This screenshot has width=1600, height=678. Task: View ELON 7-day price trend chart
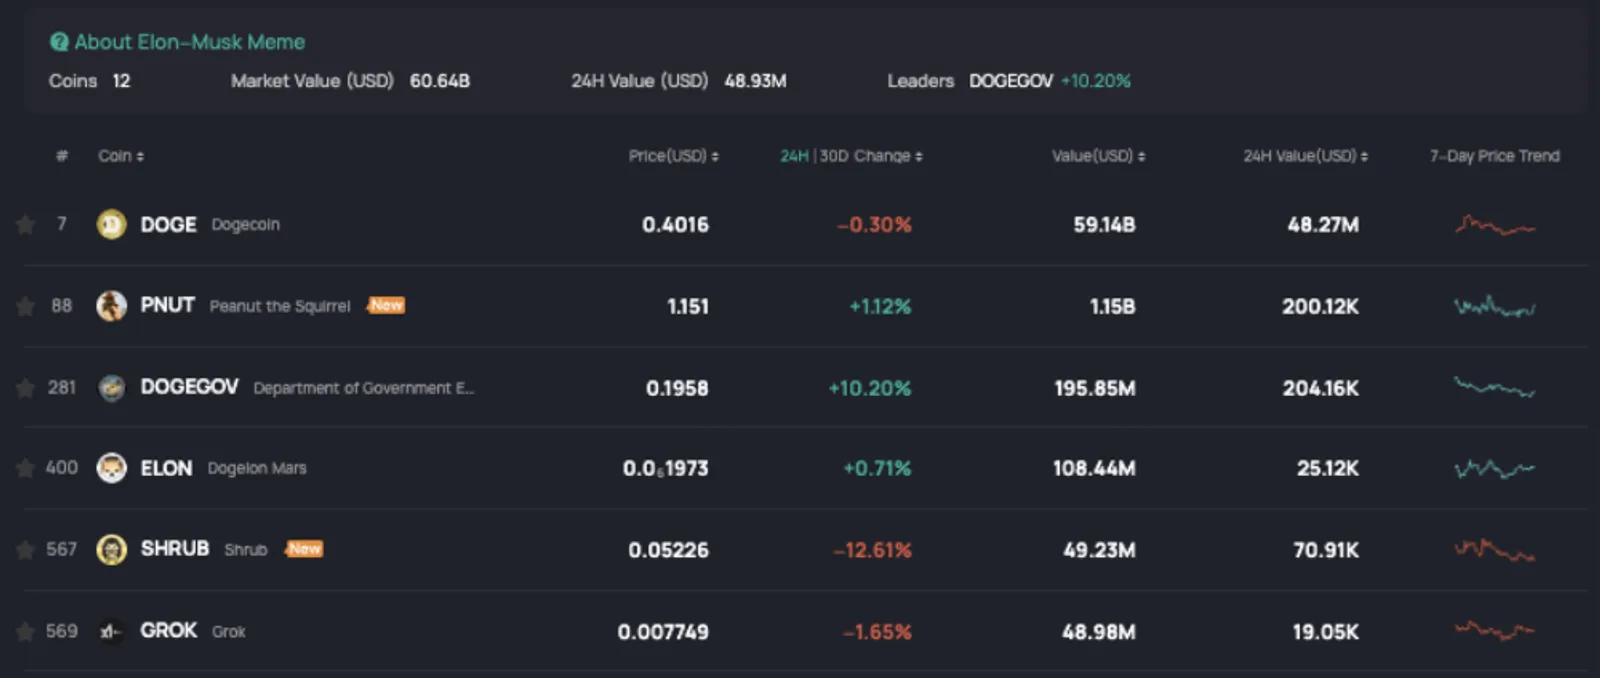(x=1495, y=468)
